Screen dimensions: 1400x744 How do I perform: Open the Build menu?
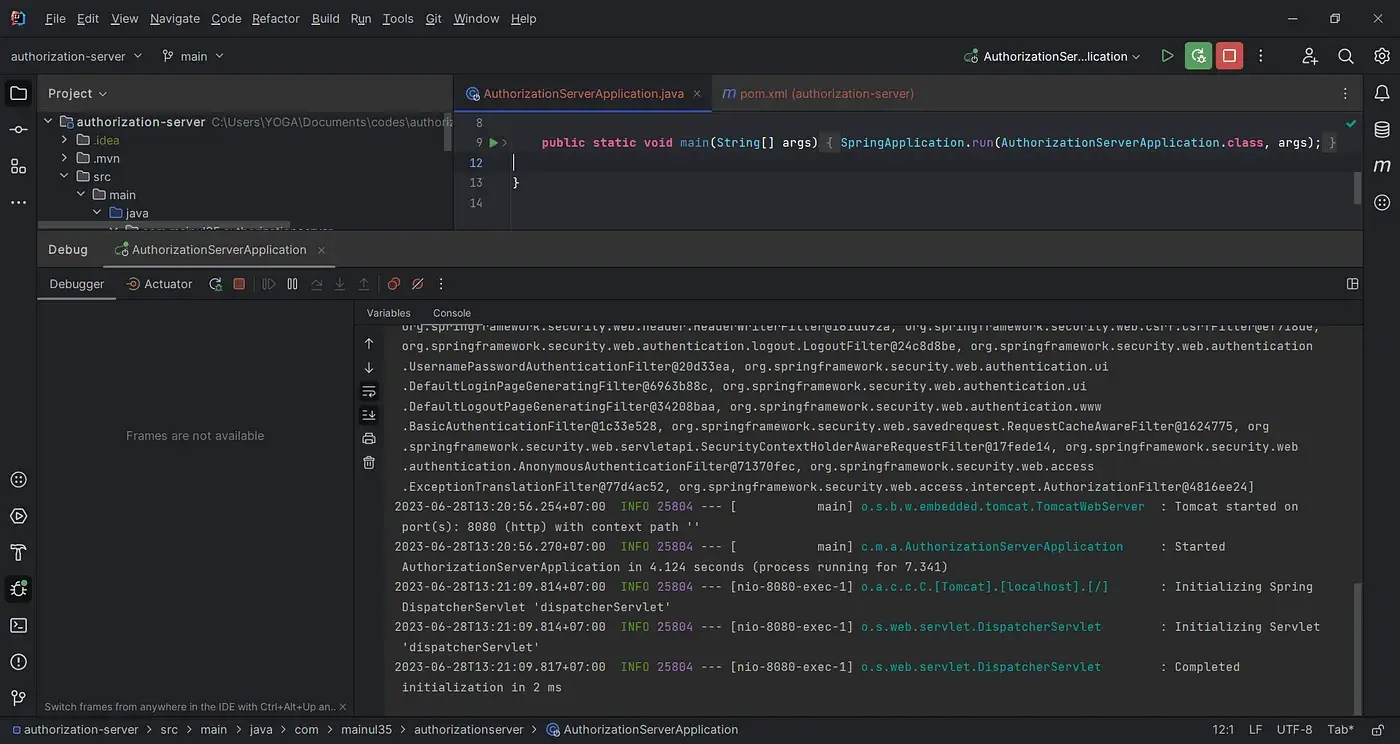[325, 18]
